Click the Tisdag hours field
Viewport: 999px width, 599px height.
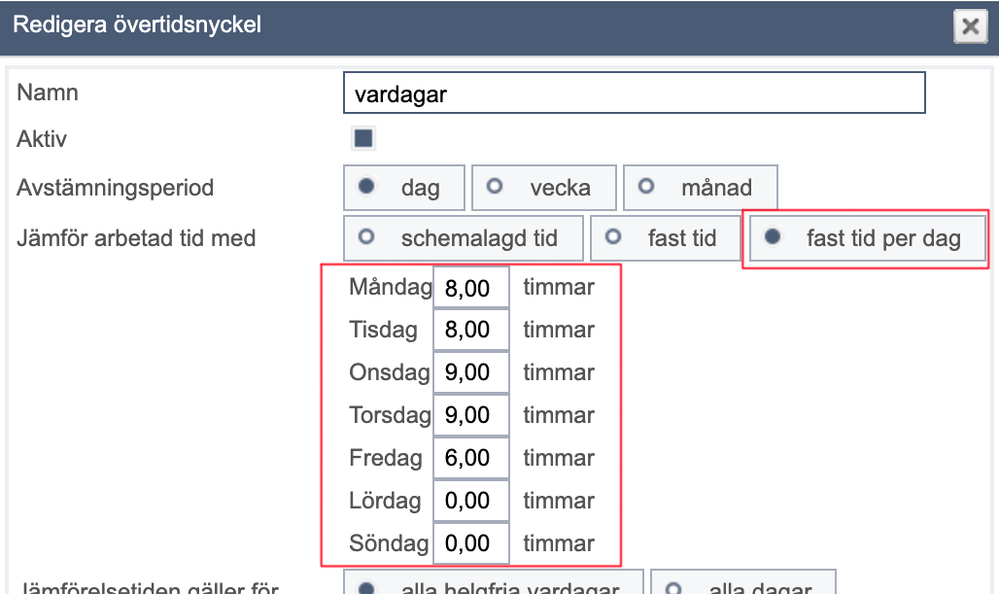tap(471, 330)
